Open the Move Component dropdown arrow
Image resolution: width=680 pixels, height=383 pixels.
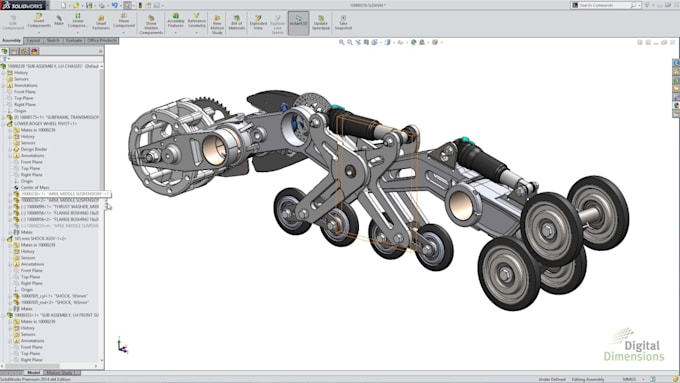pyautogui.click(x=124, y=33)
